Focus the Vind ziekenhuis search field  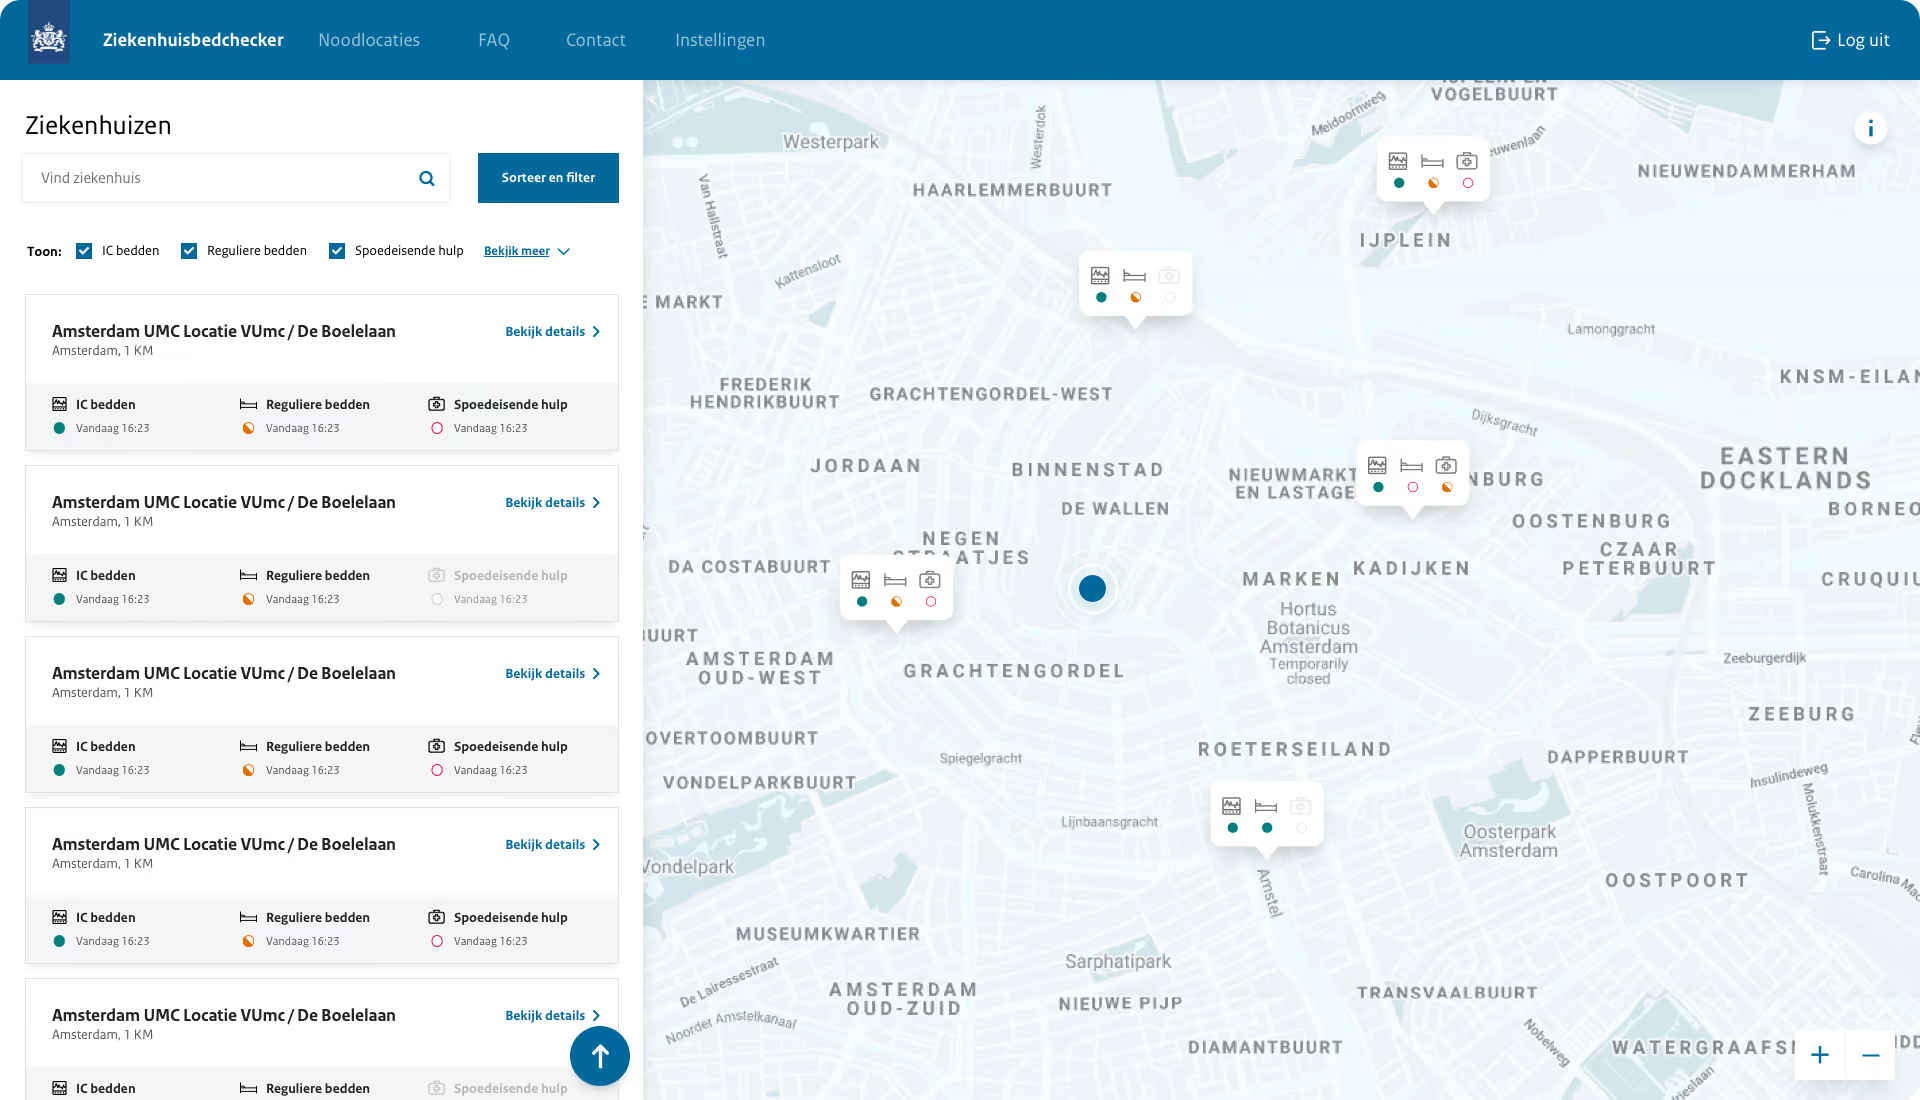(236, 178)
